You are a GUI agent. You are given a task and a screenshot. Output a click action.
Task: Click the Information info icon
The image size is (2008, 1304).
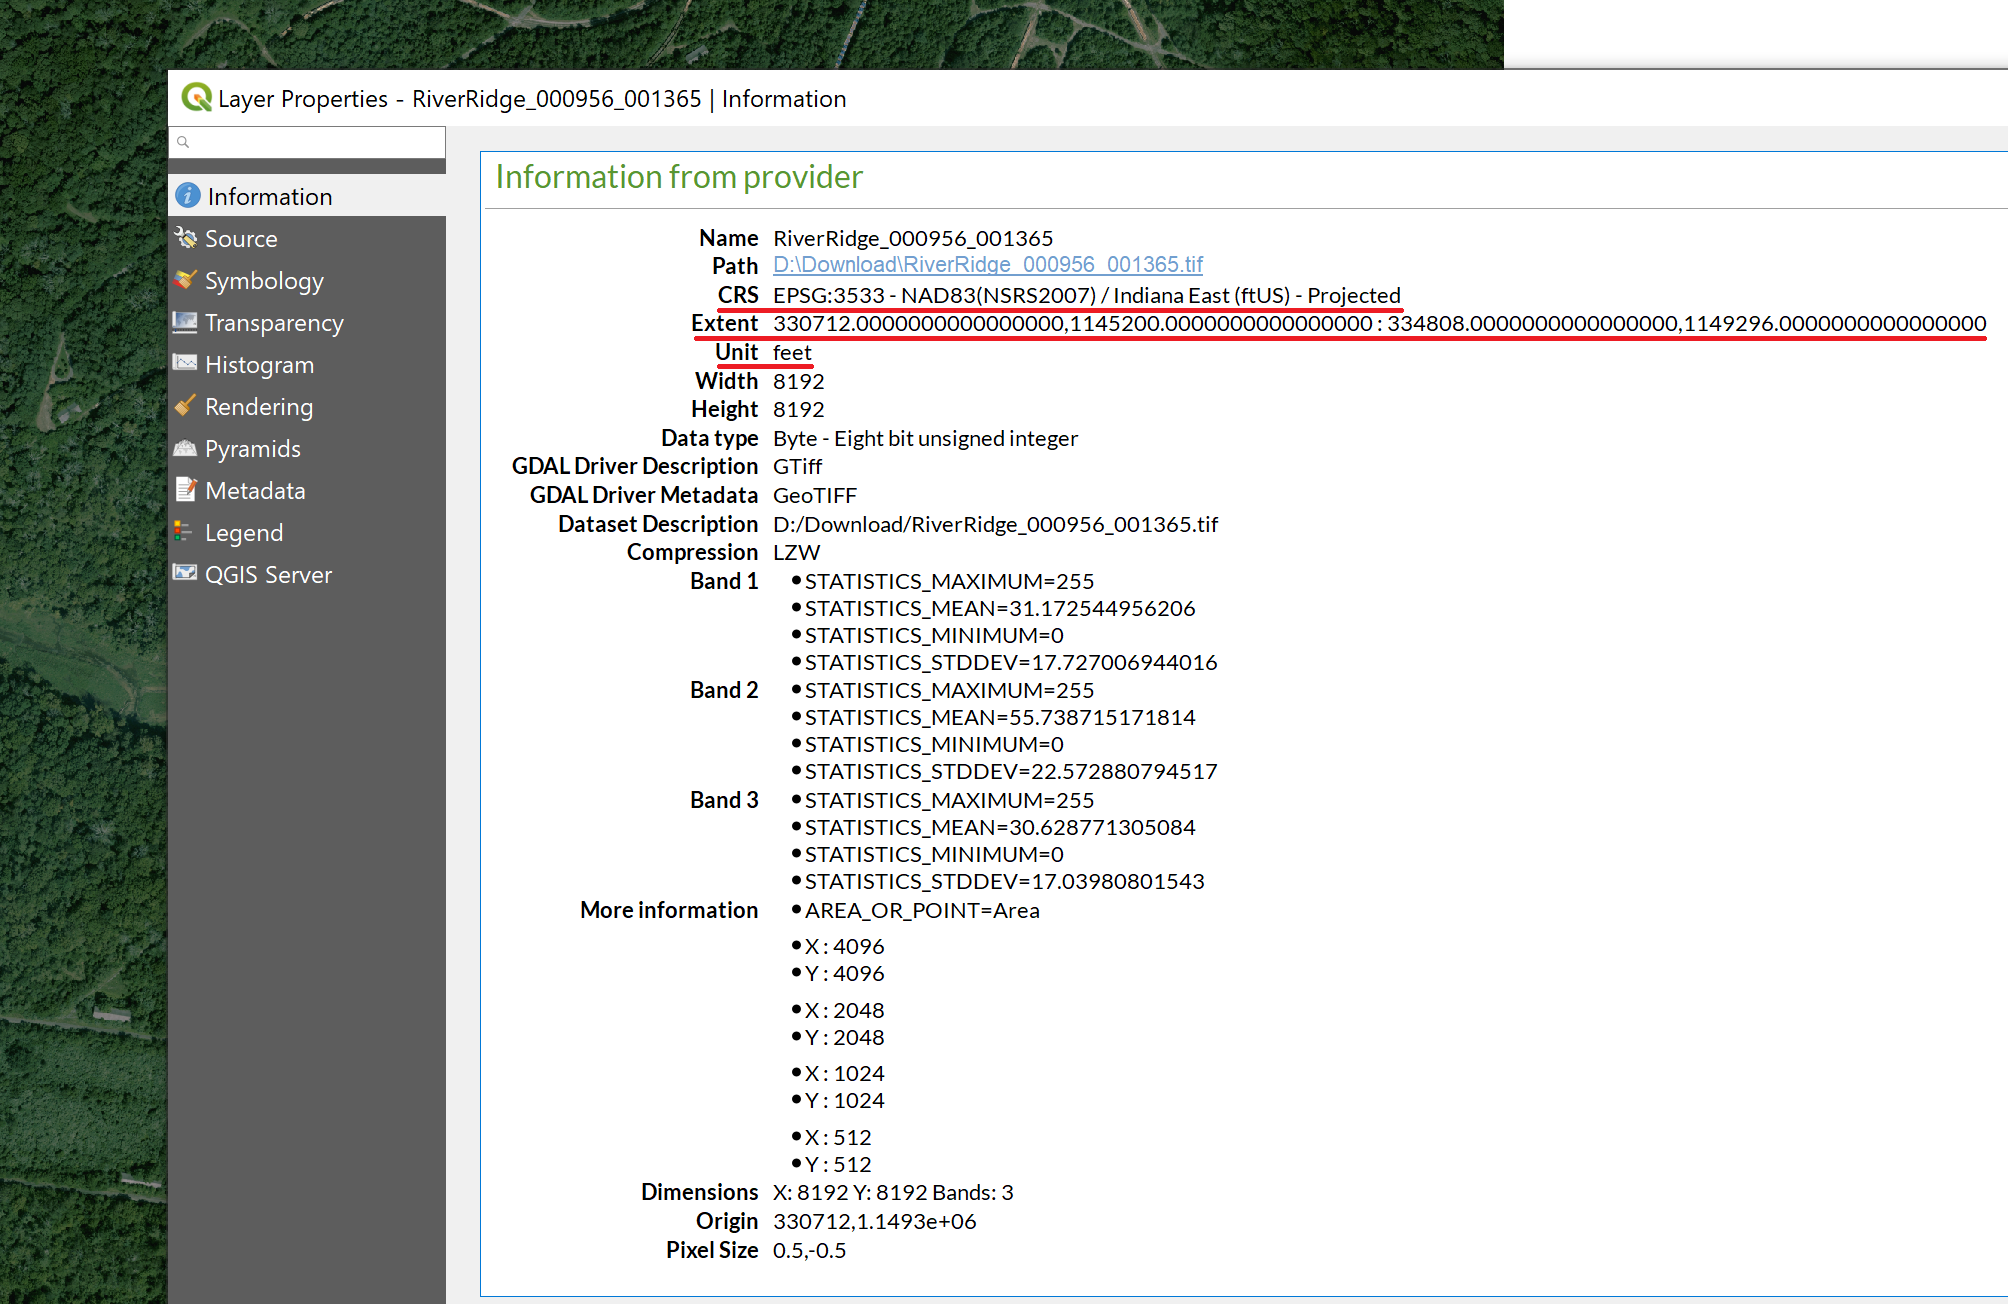pyautogui.click(x=186, y=196)
